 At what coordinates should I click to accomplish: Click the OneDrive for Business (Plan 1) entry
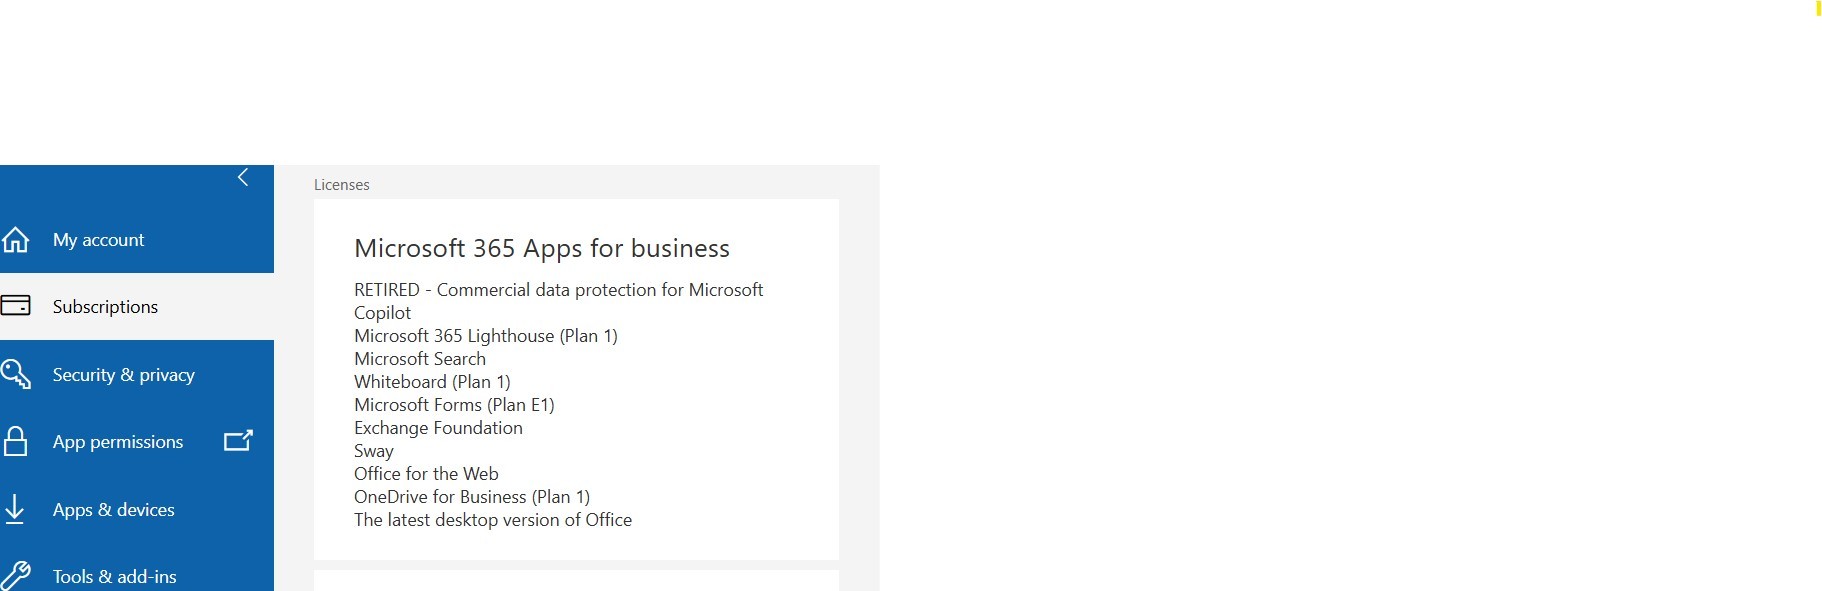click(472, 496)
